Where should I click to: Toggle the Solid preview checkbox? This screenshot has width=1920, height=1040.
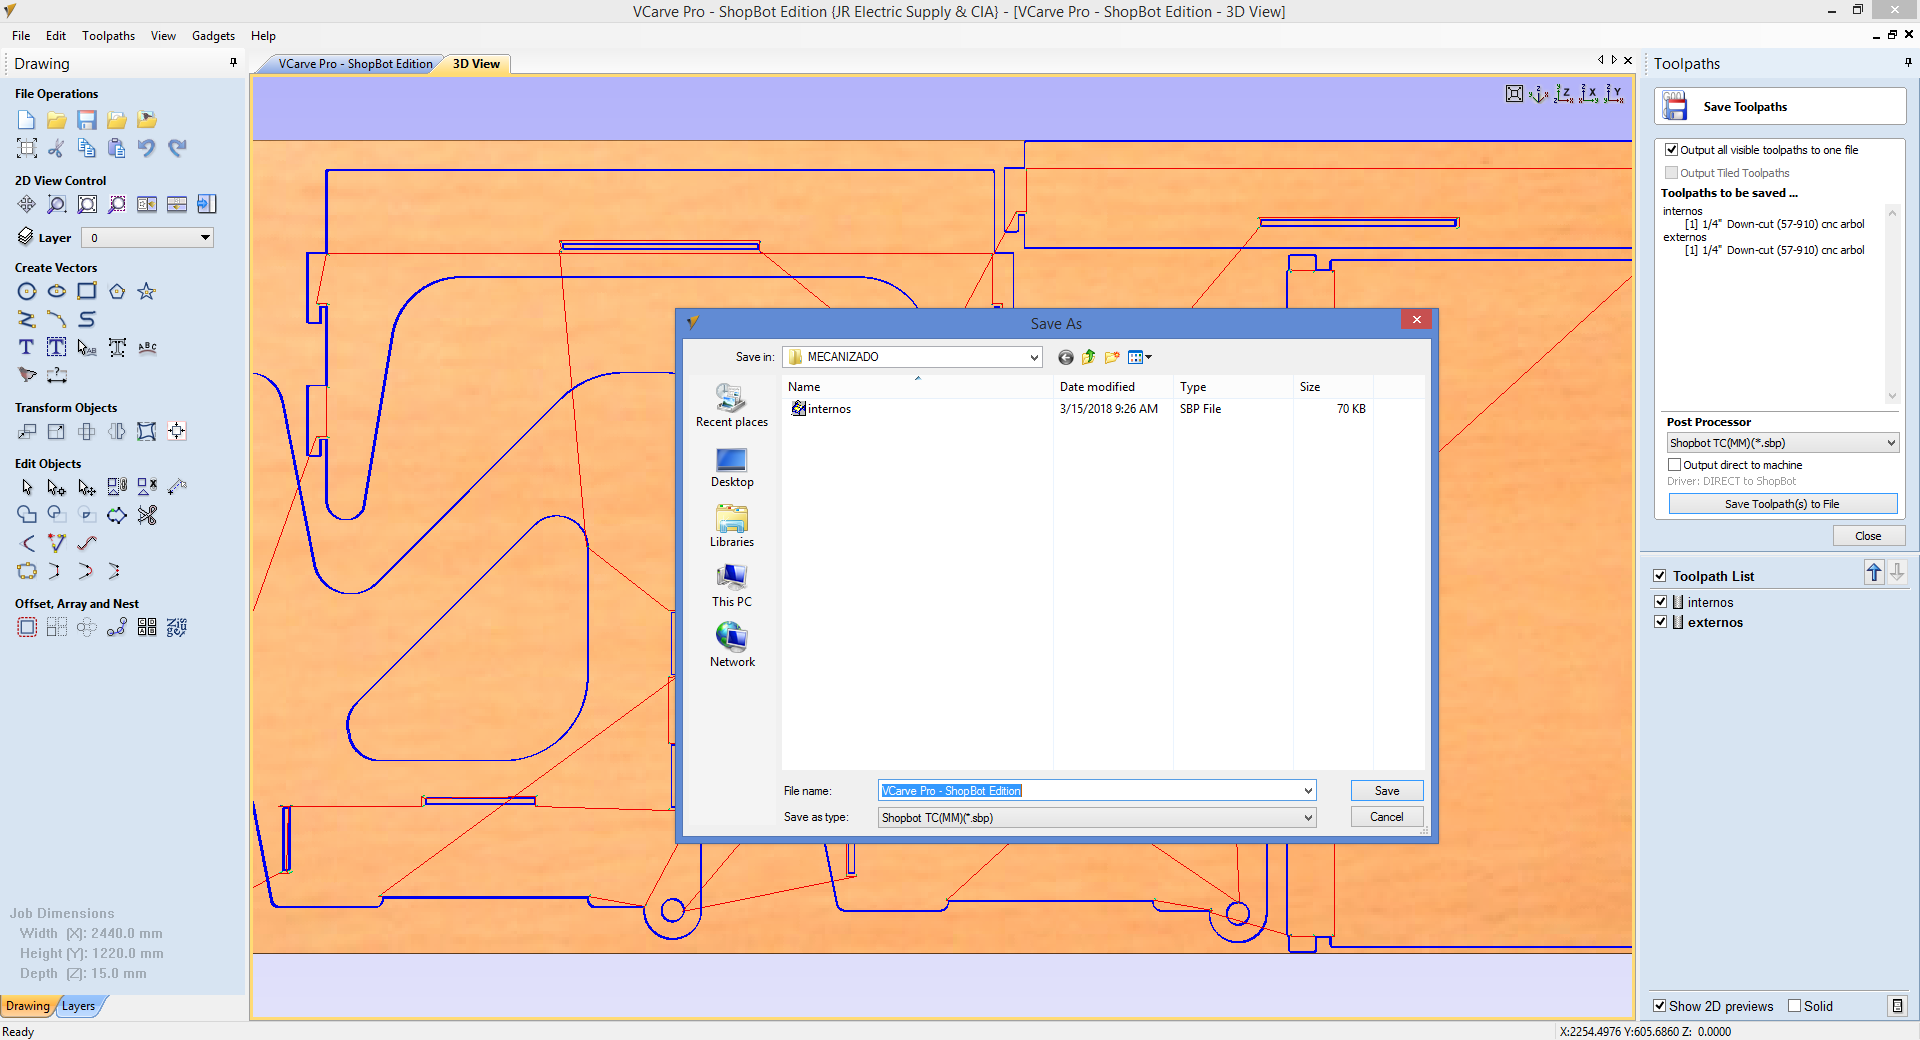pos(1794,1006)
